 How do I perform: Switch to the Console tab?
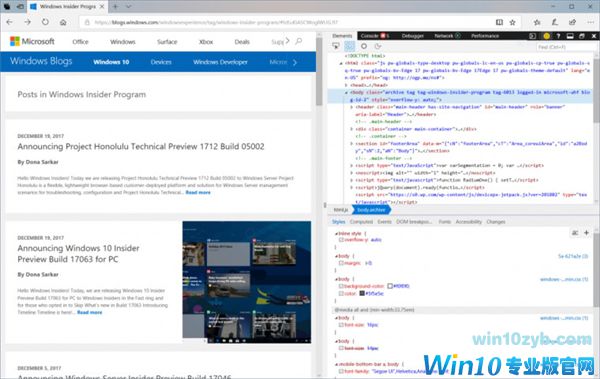pos(374,36)
